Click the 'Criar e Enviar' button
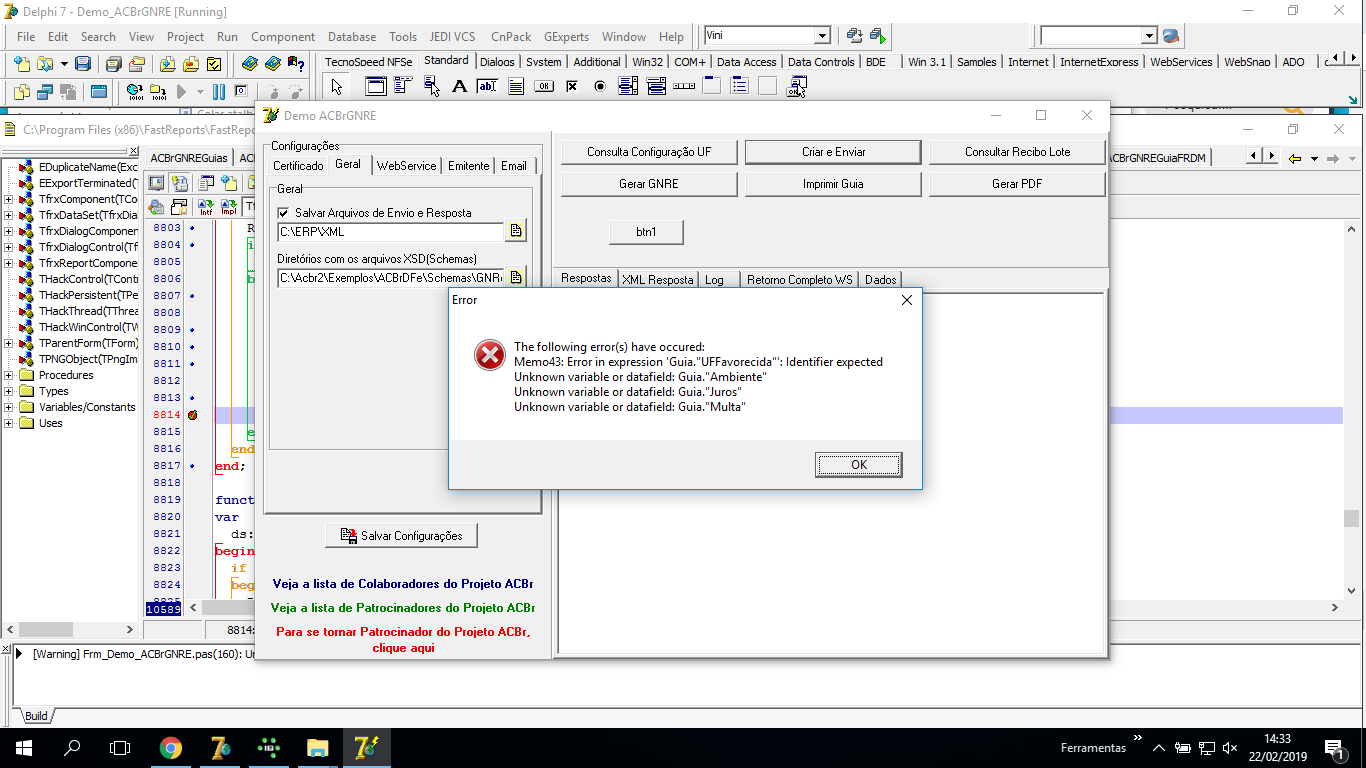 click(833, 152)
